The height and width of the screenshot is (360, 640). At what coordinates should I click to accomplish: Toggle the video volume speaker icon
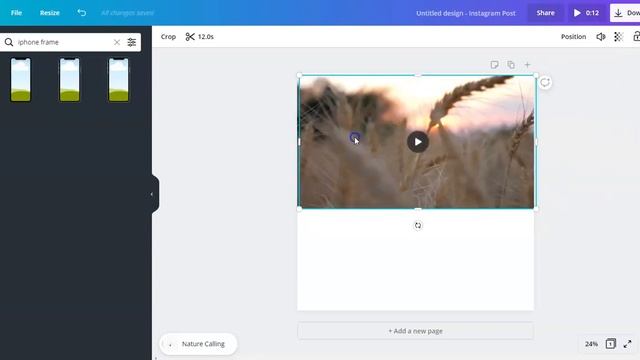click(600, 37)
